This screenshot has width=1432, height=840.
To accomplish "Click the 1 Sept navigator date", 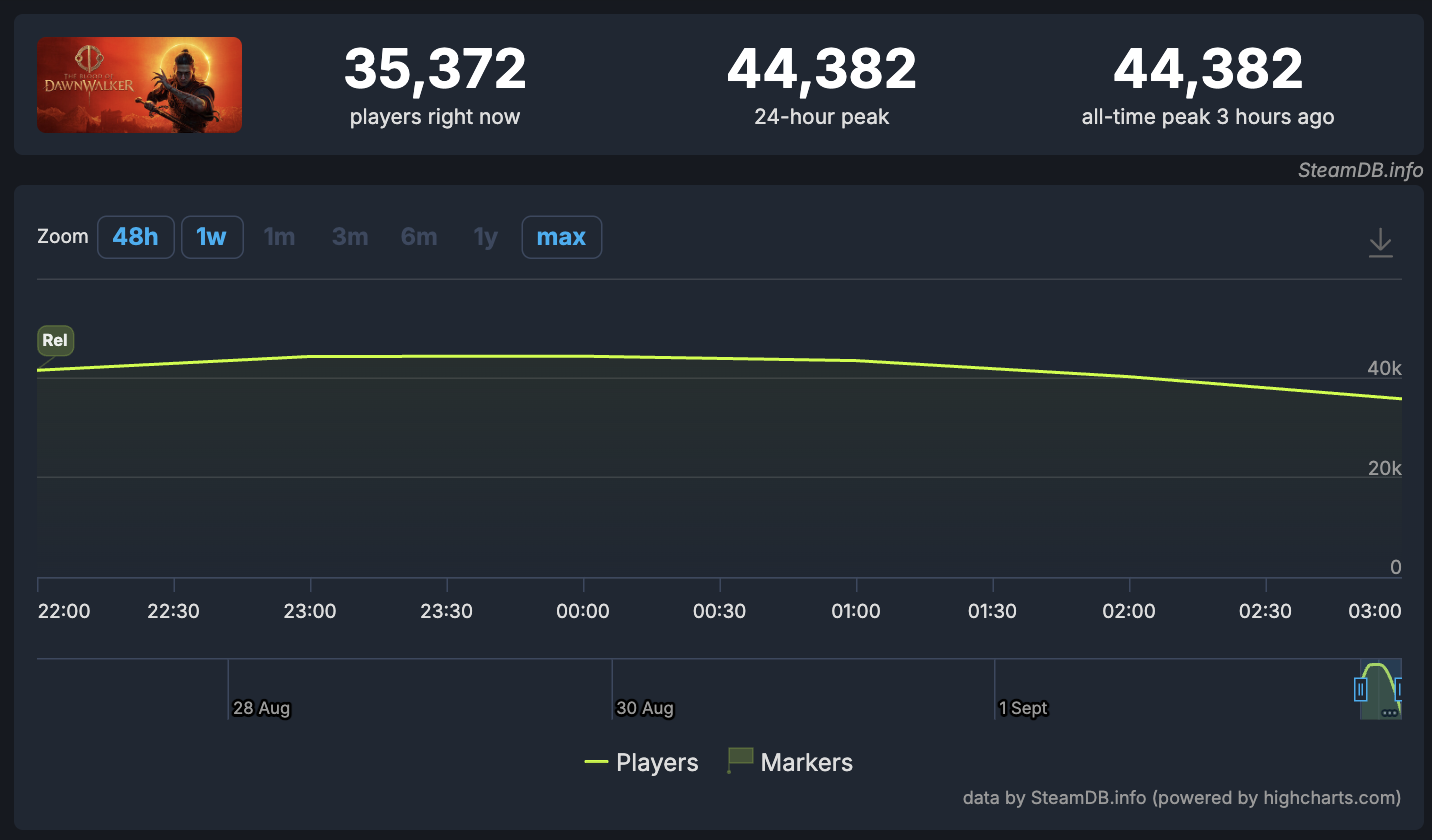I will [1023, 708].
